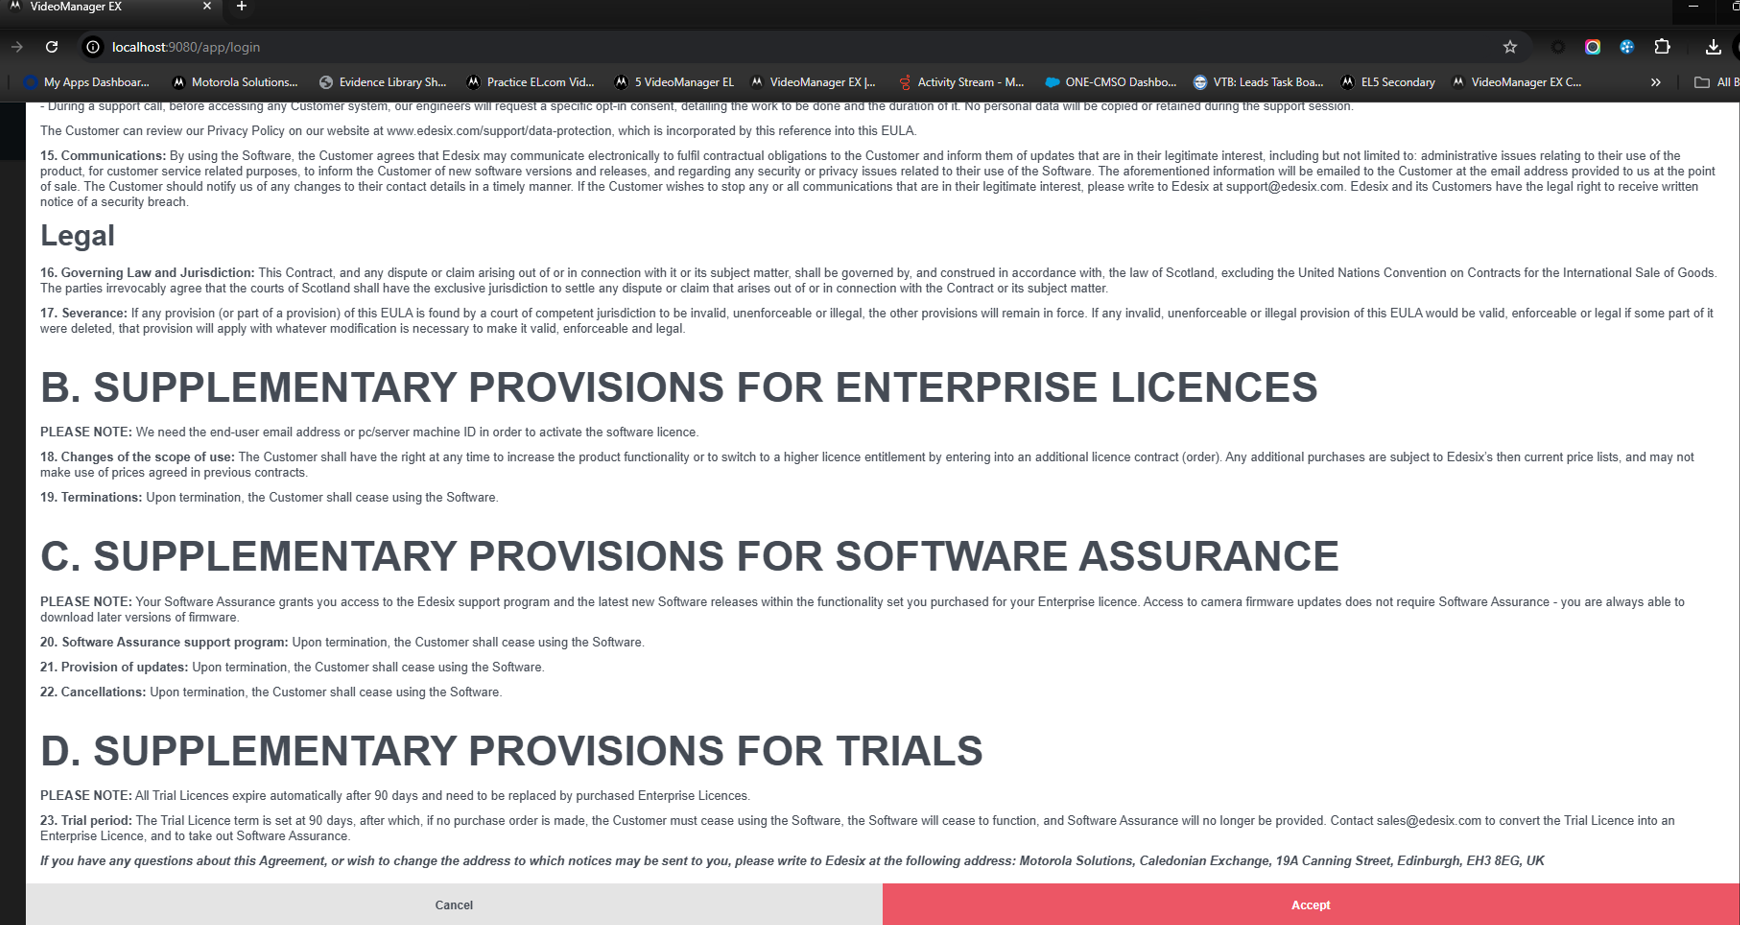This screenshot has width=1740, height=925.
Task: Open ONE-CMSO Dashboard bookmark
Action: pos(1110,82)
